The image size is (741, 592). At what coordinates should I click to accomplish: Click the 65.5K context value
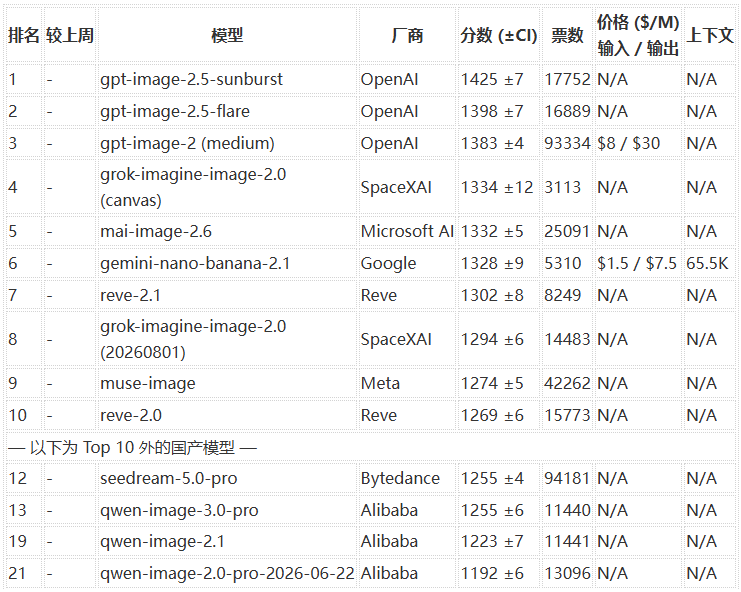(x=707, y=263)
